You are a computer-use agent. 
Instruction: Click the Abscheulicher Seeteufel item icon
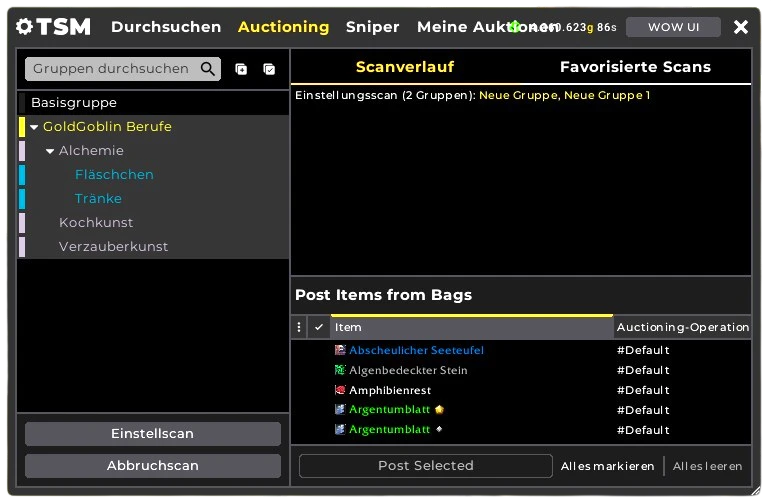point(340,350)
